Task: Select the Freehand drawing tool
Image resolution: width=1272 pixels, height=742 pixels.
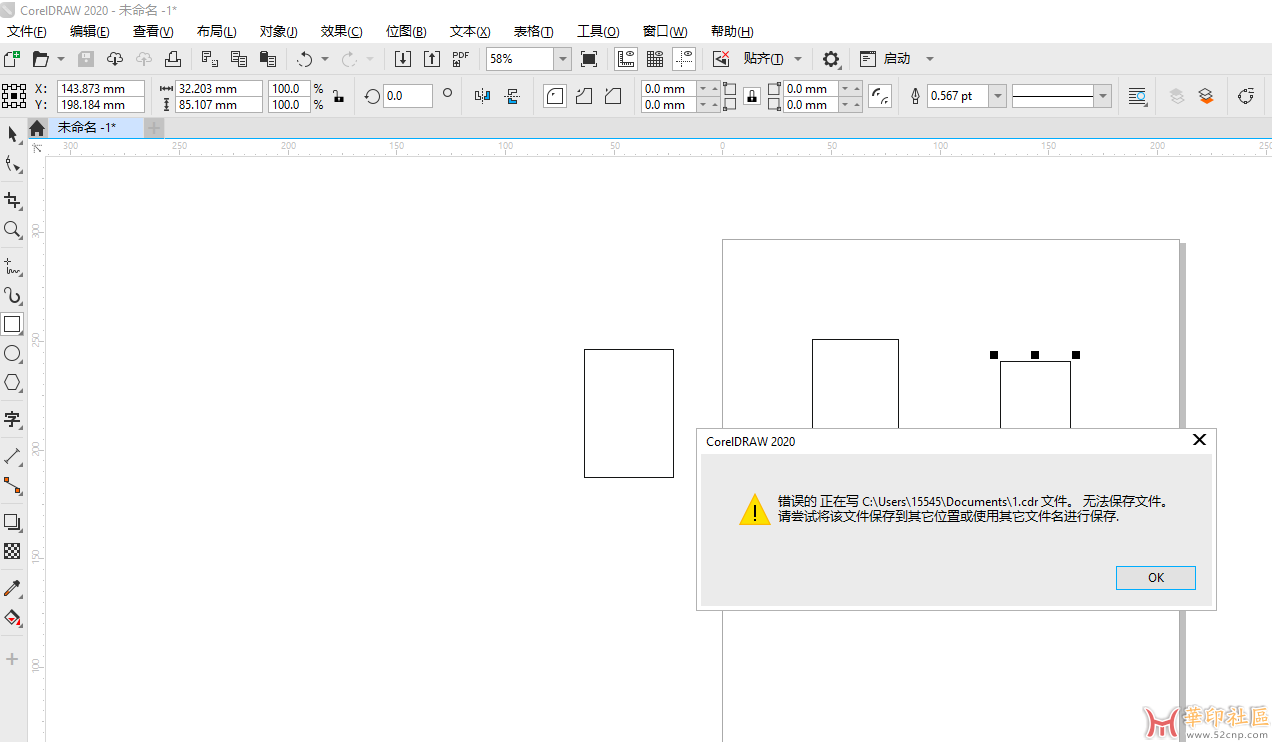Action: tap(12, 267)
